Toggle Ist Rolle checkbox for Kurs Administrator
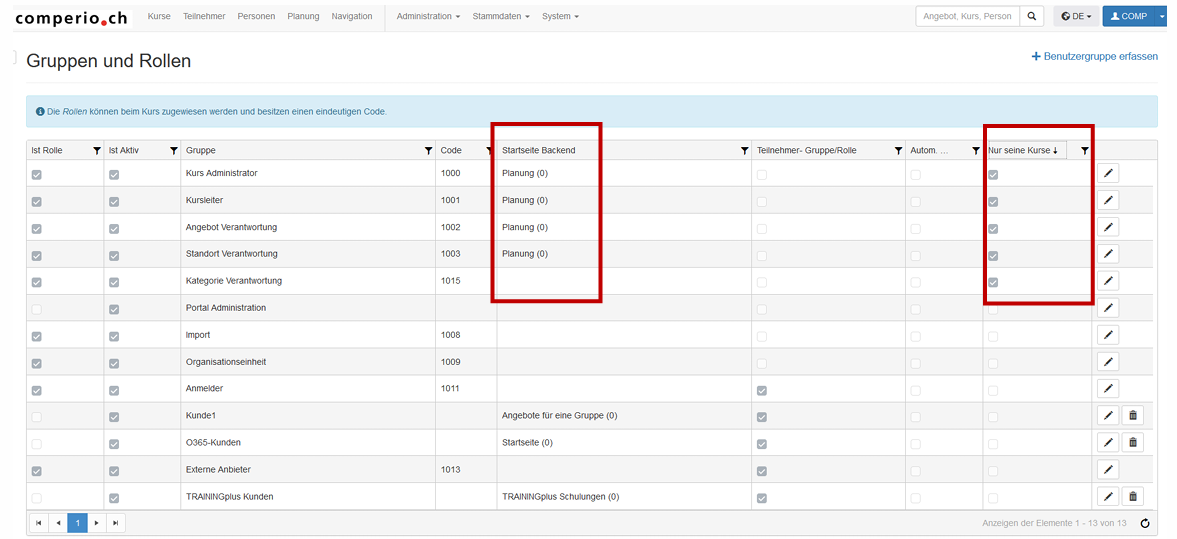This screenshot has width=1177, height=539. (x=37, y=174)
